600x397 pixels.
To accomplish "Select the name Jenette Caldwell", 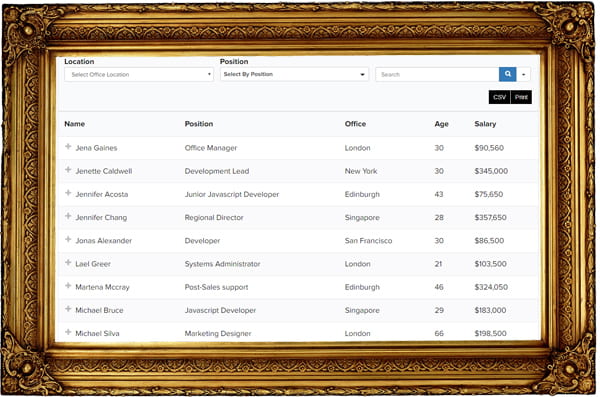I will pos(104,171).
